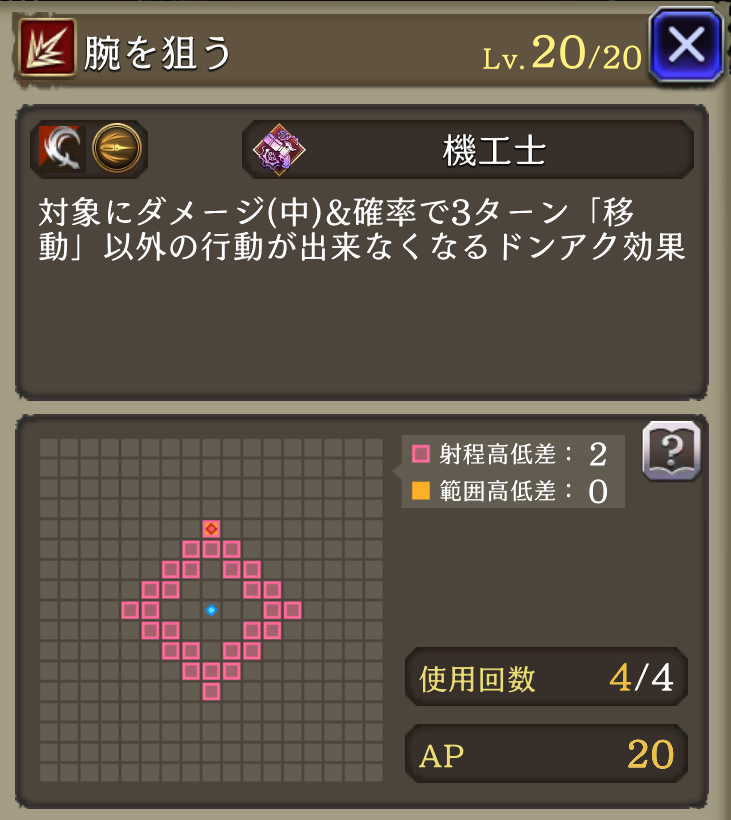The image size is (731, 820).
Task: Close the skill detail window
Action: (687, 45)
